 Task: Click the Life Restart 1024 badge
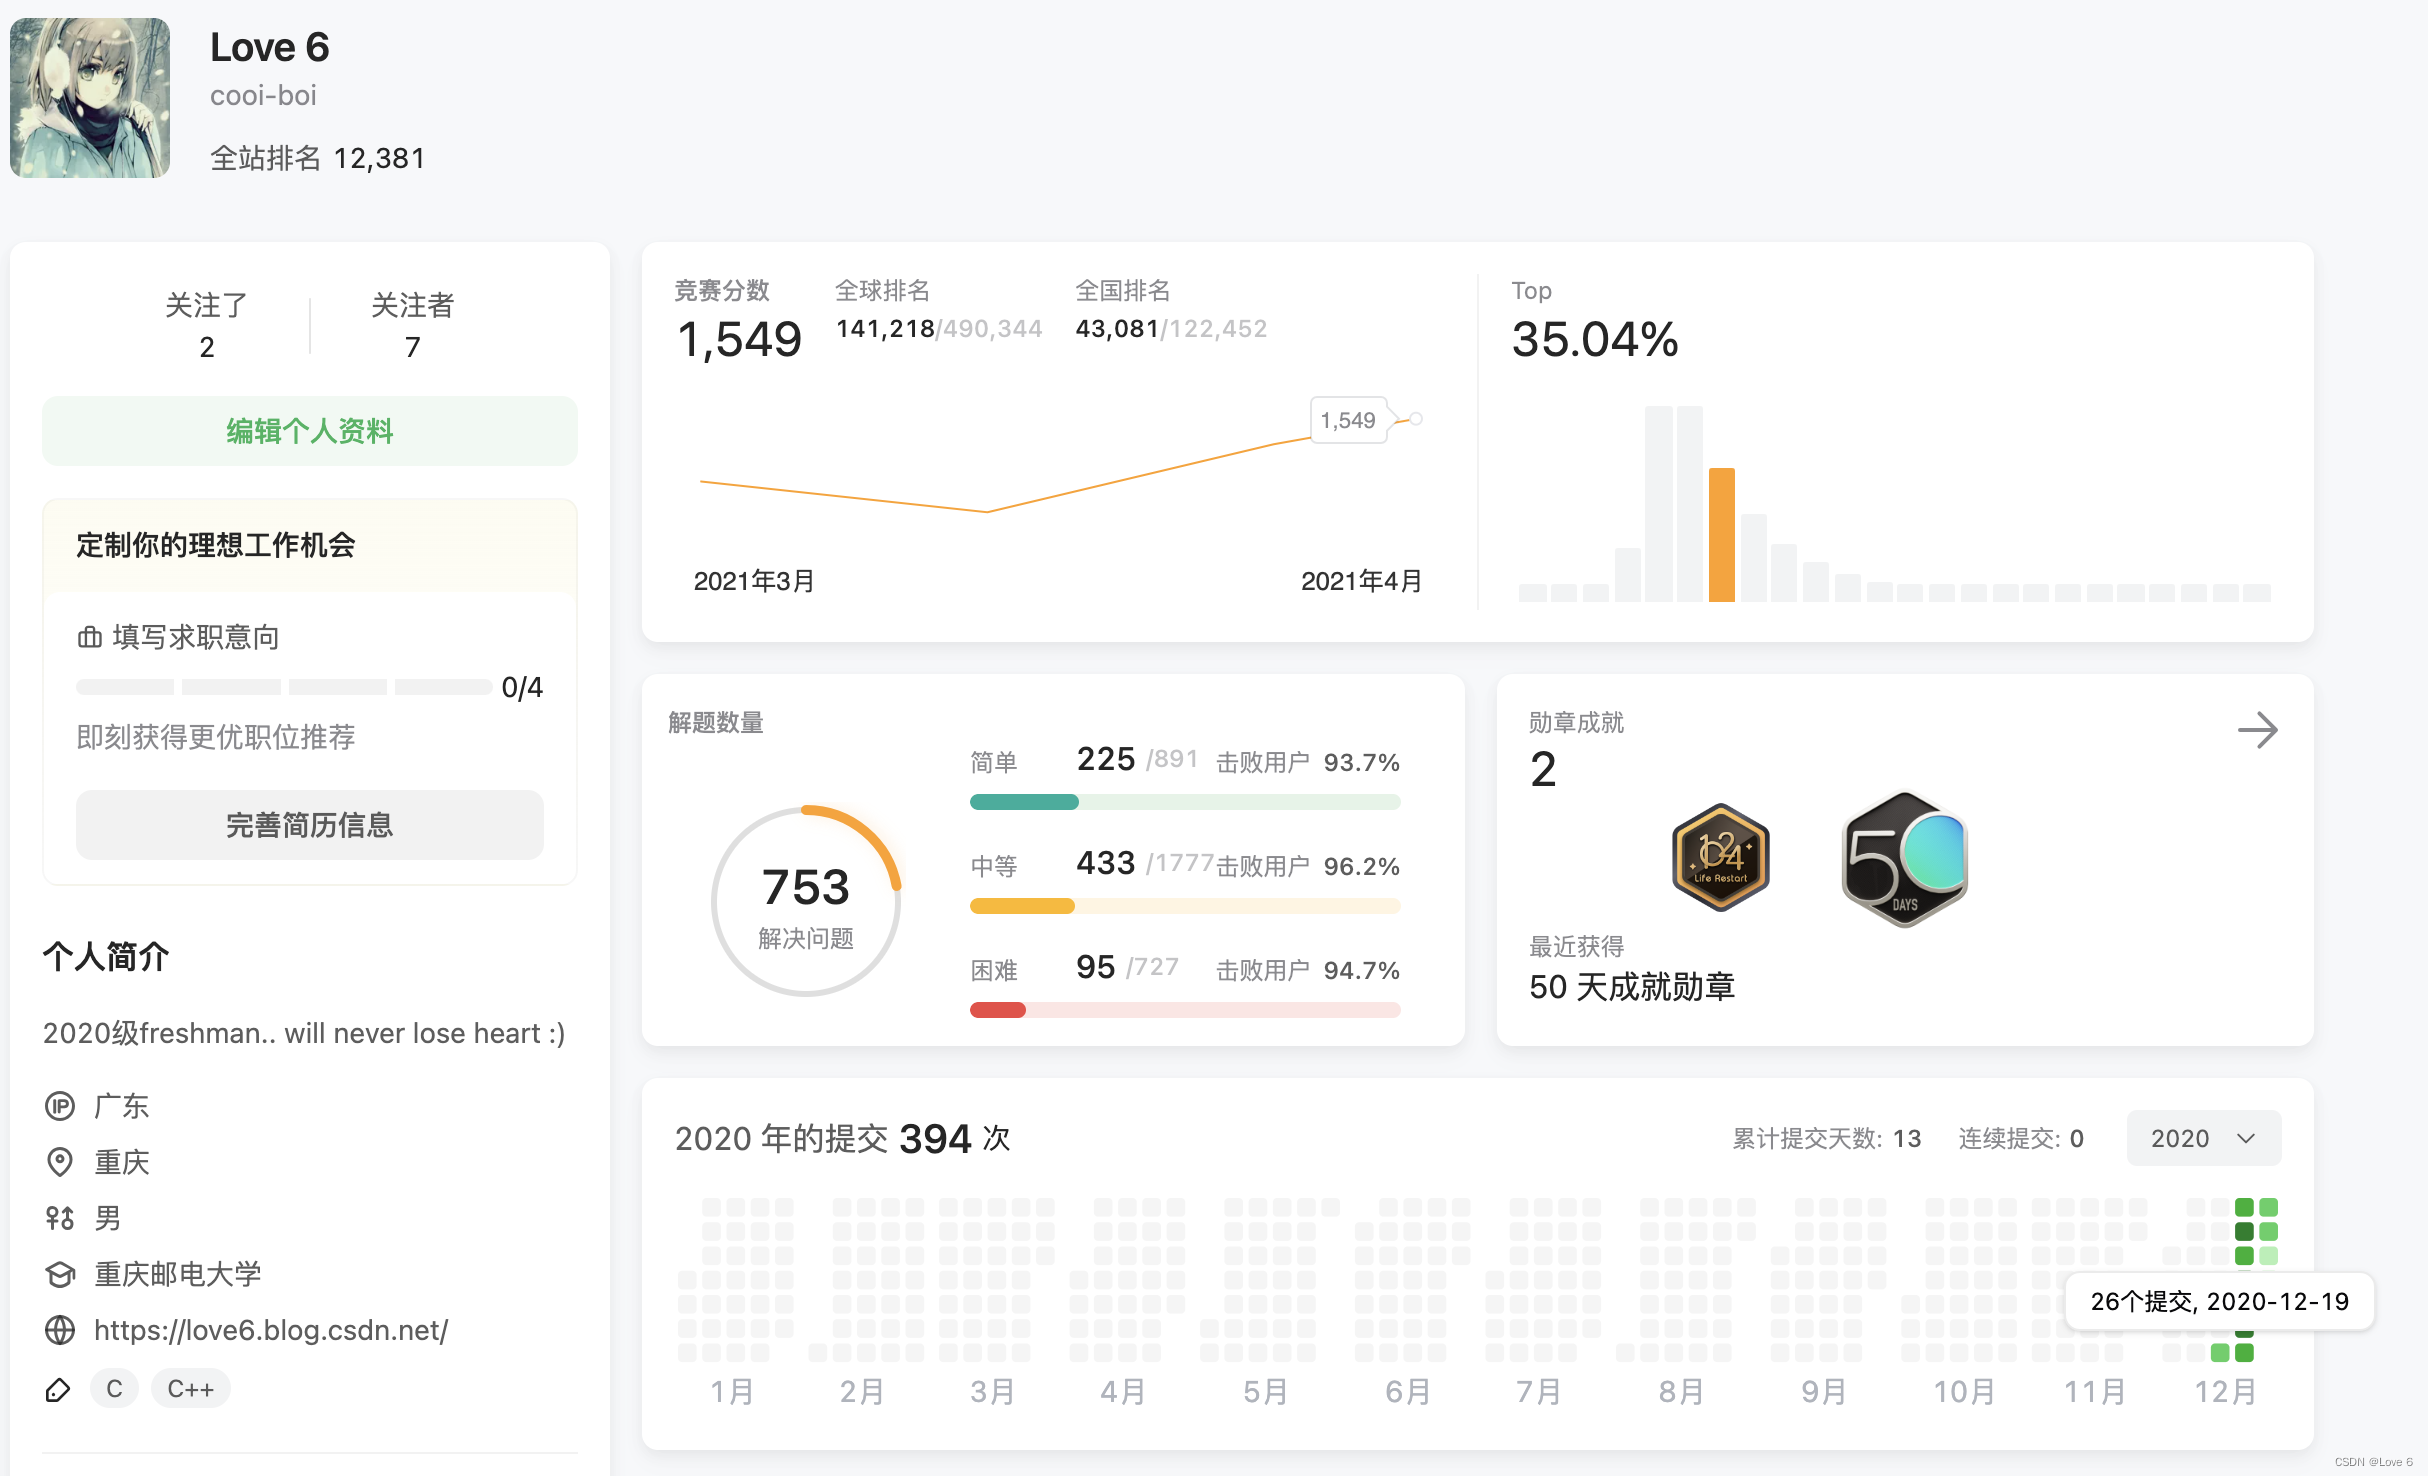[1720, 857]
